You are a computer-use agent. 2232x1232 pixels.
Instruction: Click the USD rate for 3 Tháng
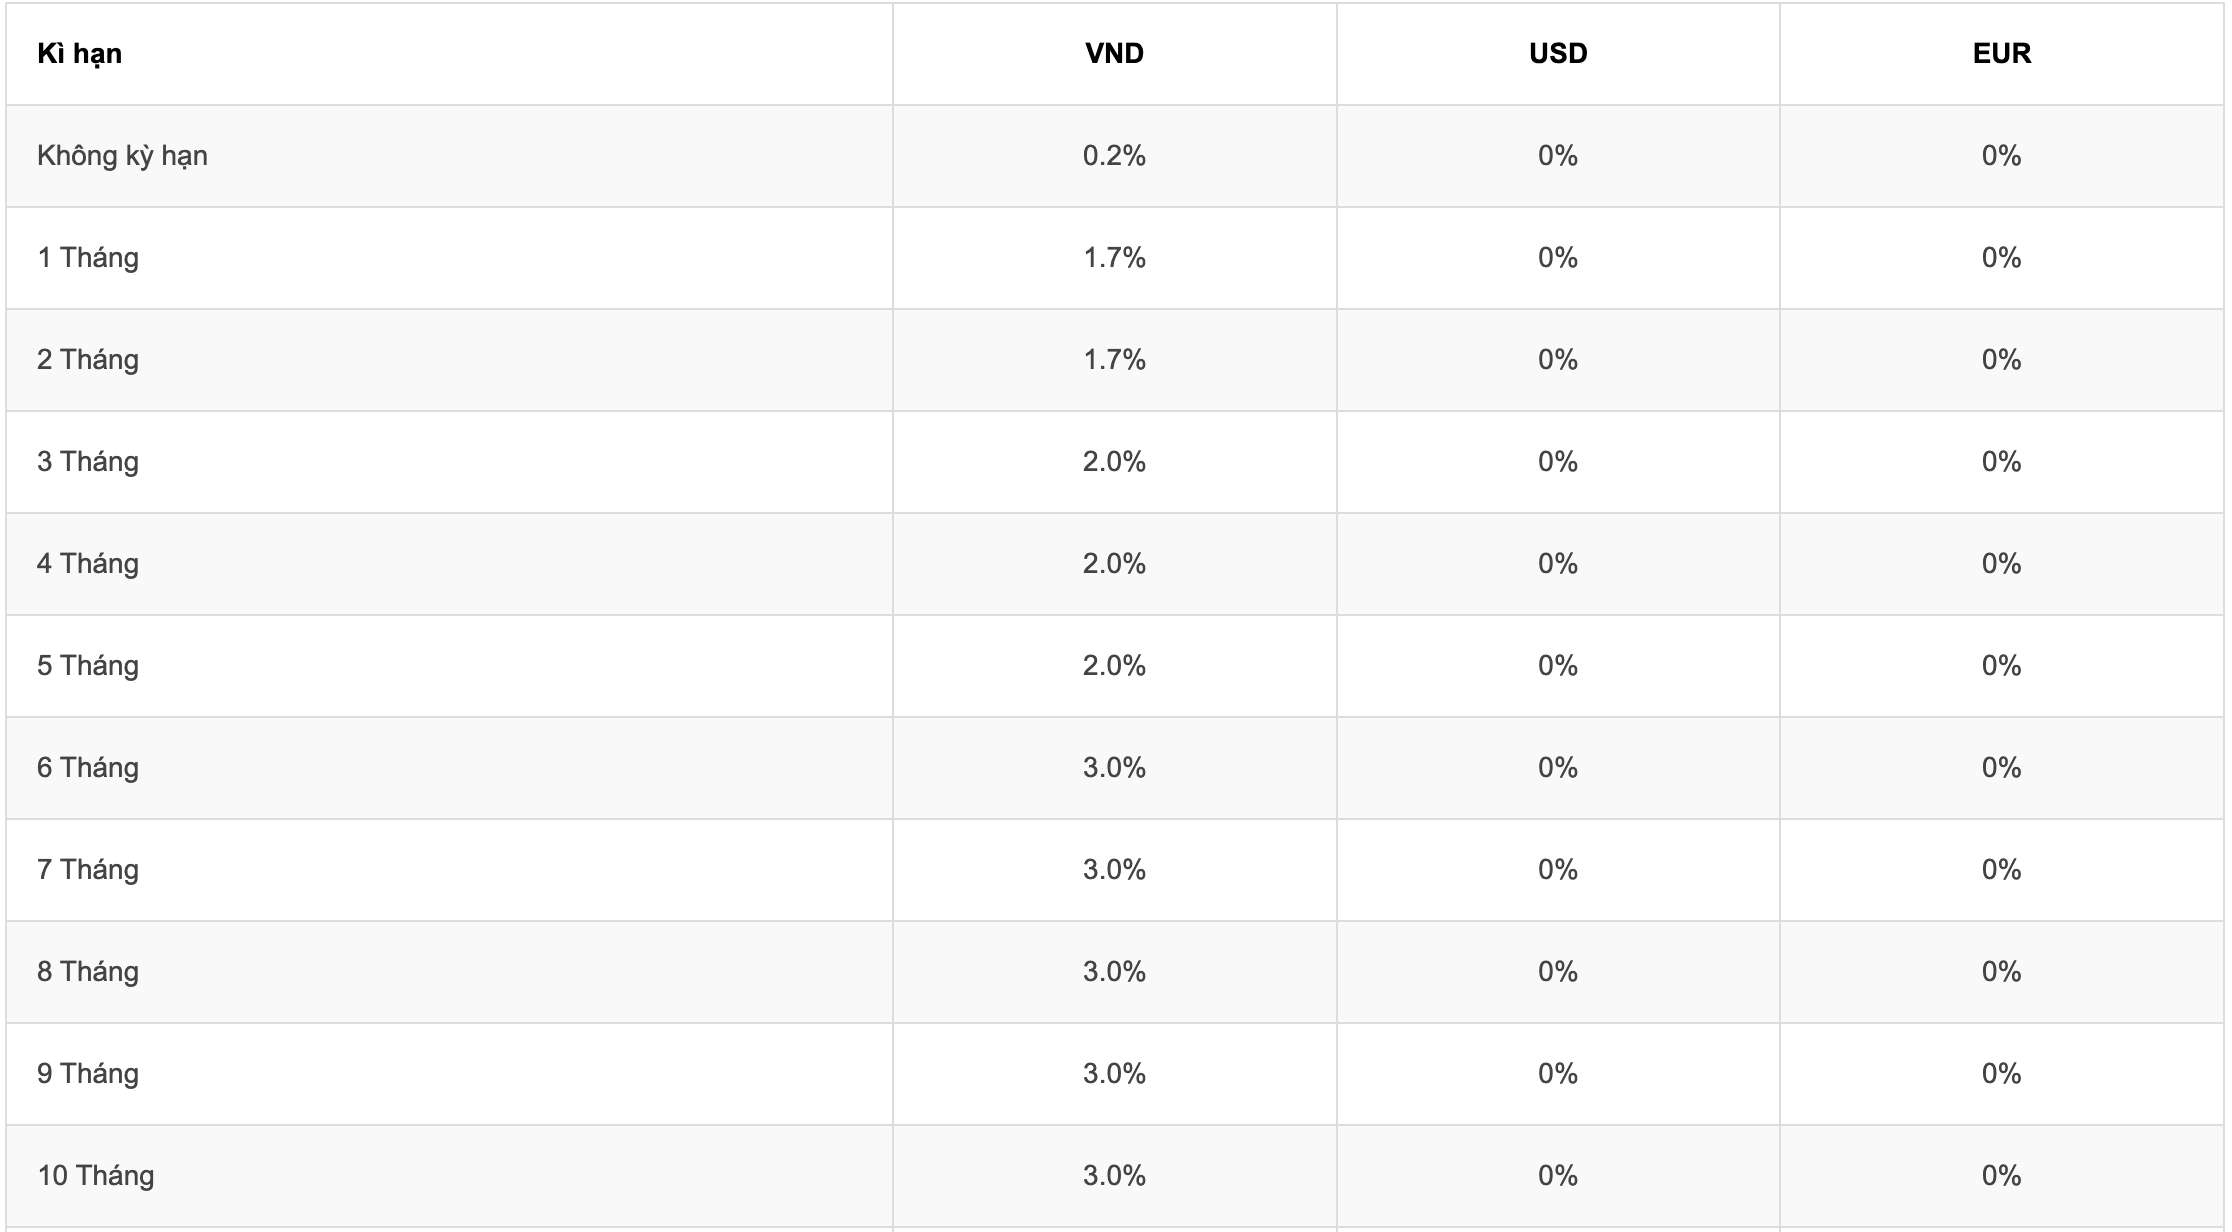click(x=1558, y=462)
